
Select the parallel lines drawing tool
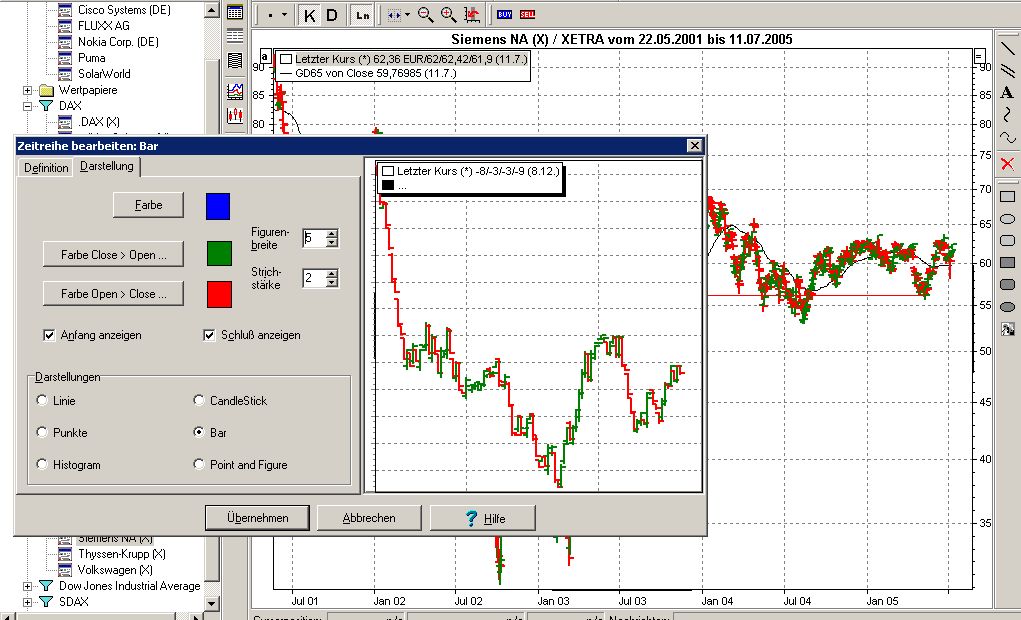coord(1007,70)
